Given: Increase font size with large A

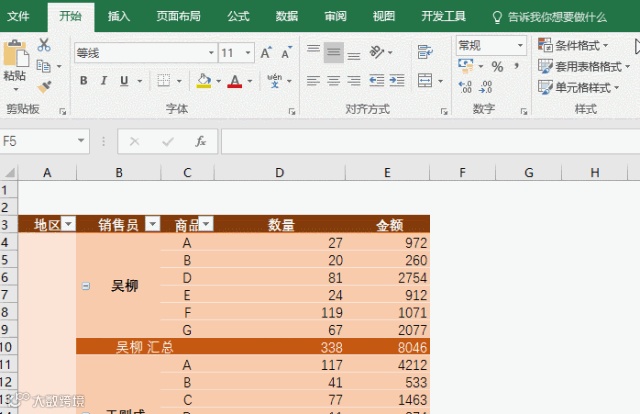Looking at the screenshot, I should (266, 53).
